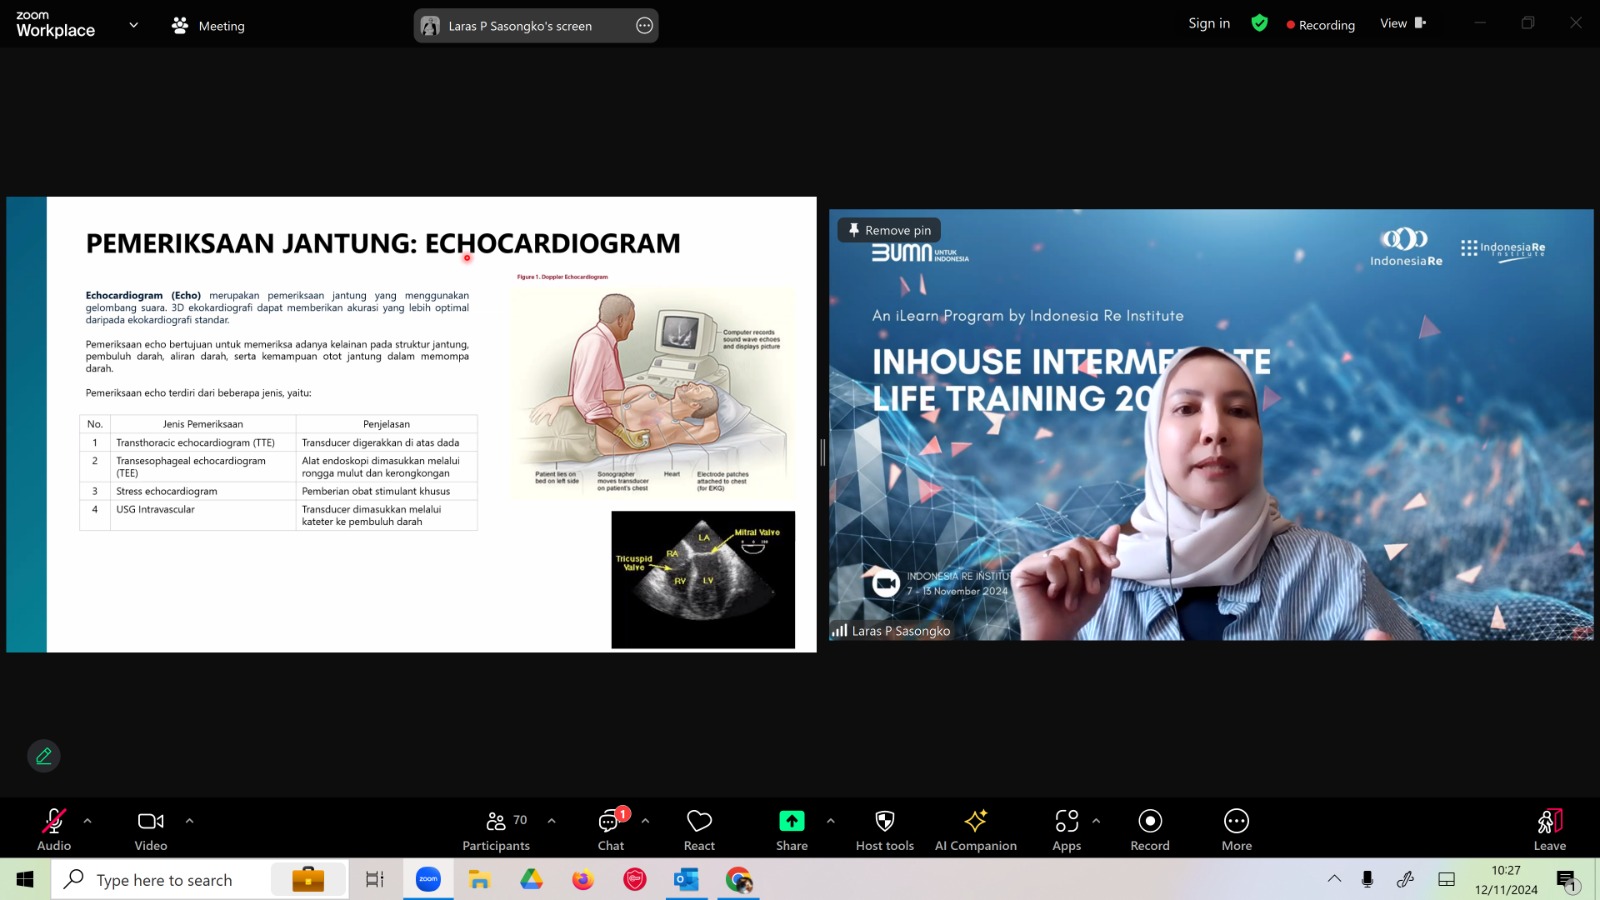Click the green Share button
Image resolution: width=1600 pixels, height=900 pixels.
pyautogui.click(x=792, y=829)
